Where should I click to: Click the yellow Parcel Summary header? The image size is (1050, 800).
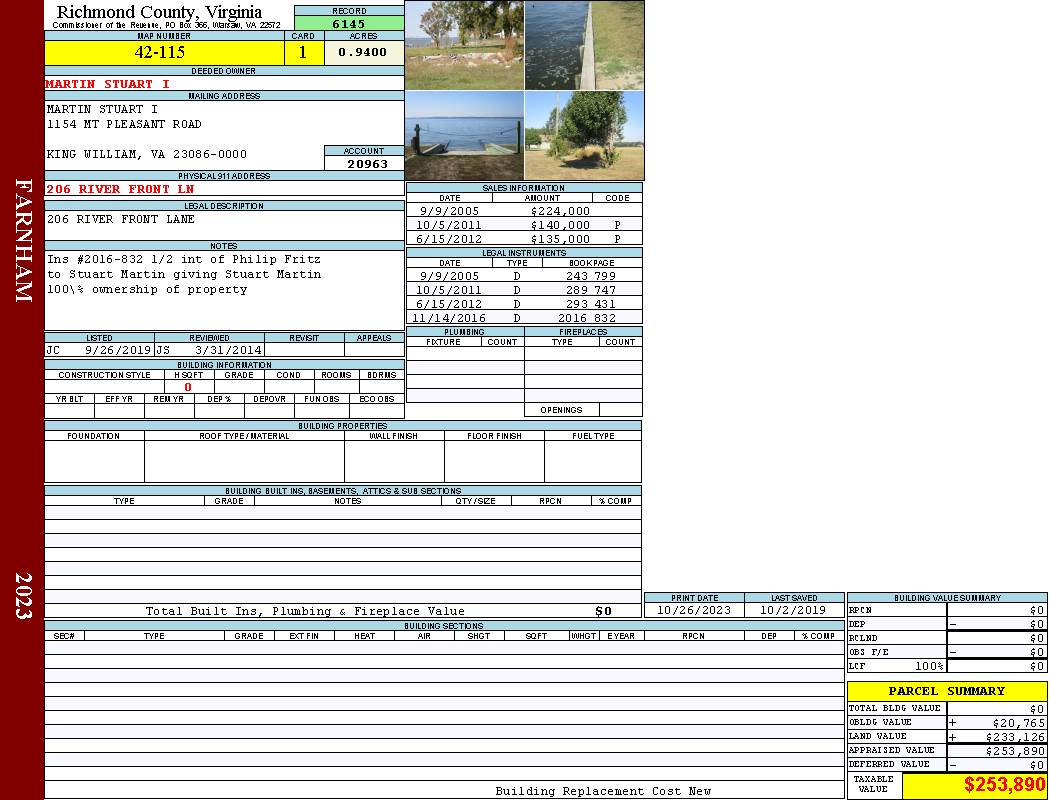click(946, 691)
